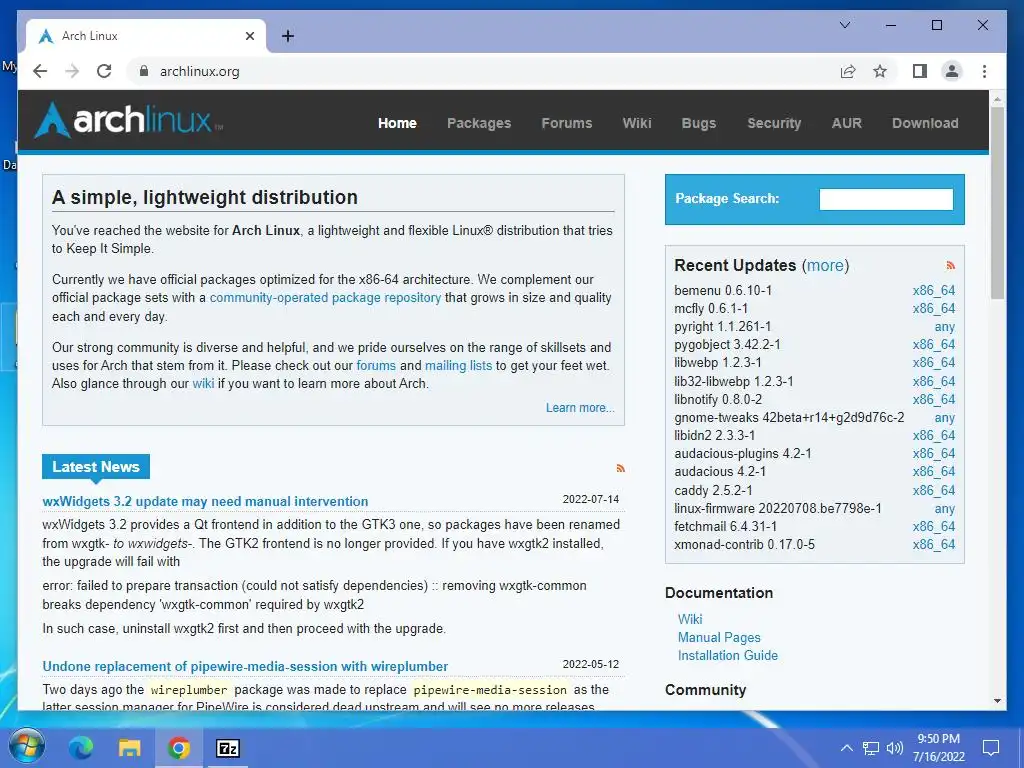Click the Package Search input field
The width and height of the screenshot is (1024, 768).
tap(886, 199)
